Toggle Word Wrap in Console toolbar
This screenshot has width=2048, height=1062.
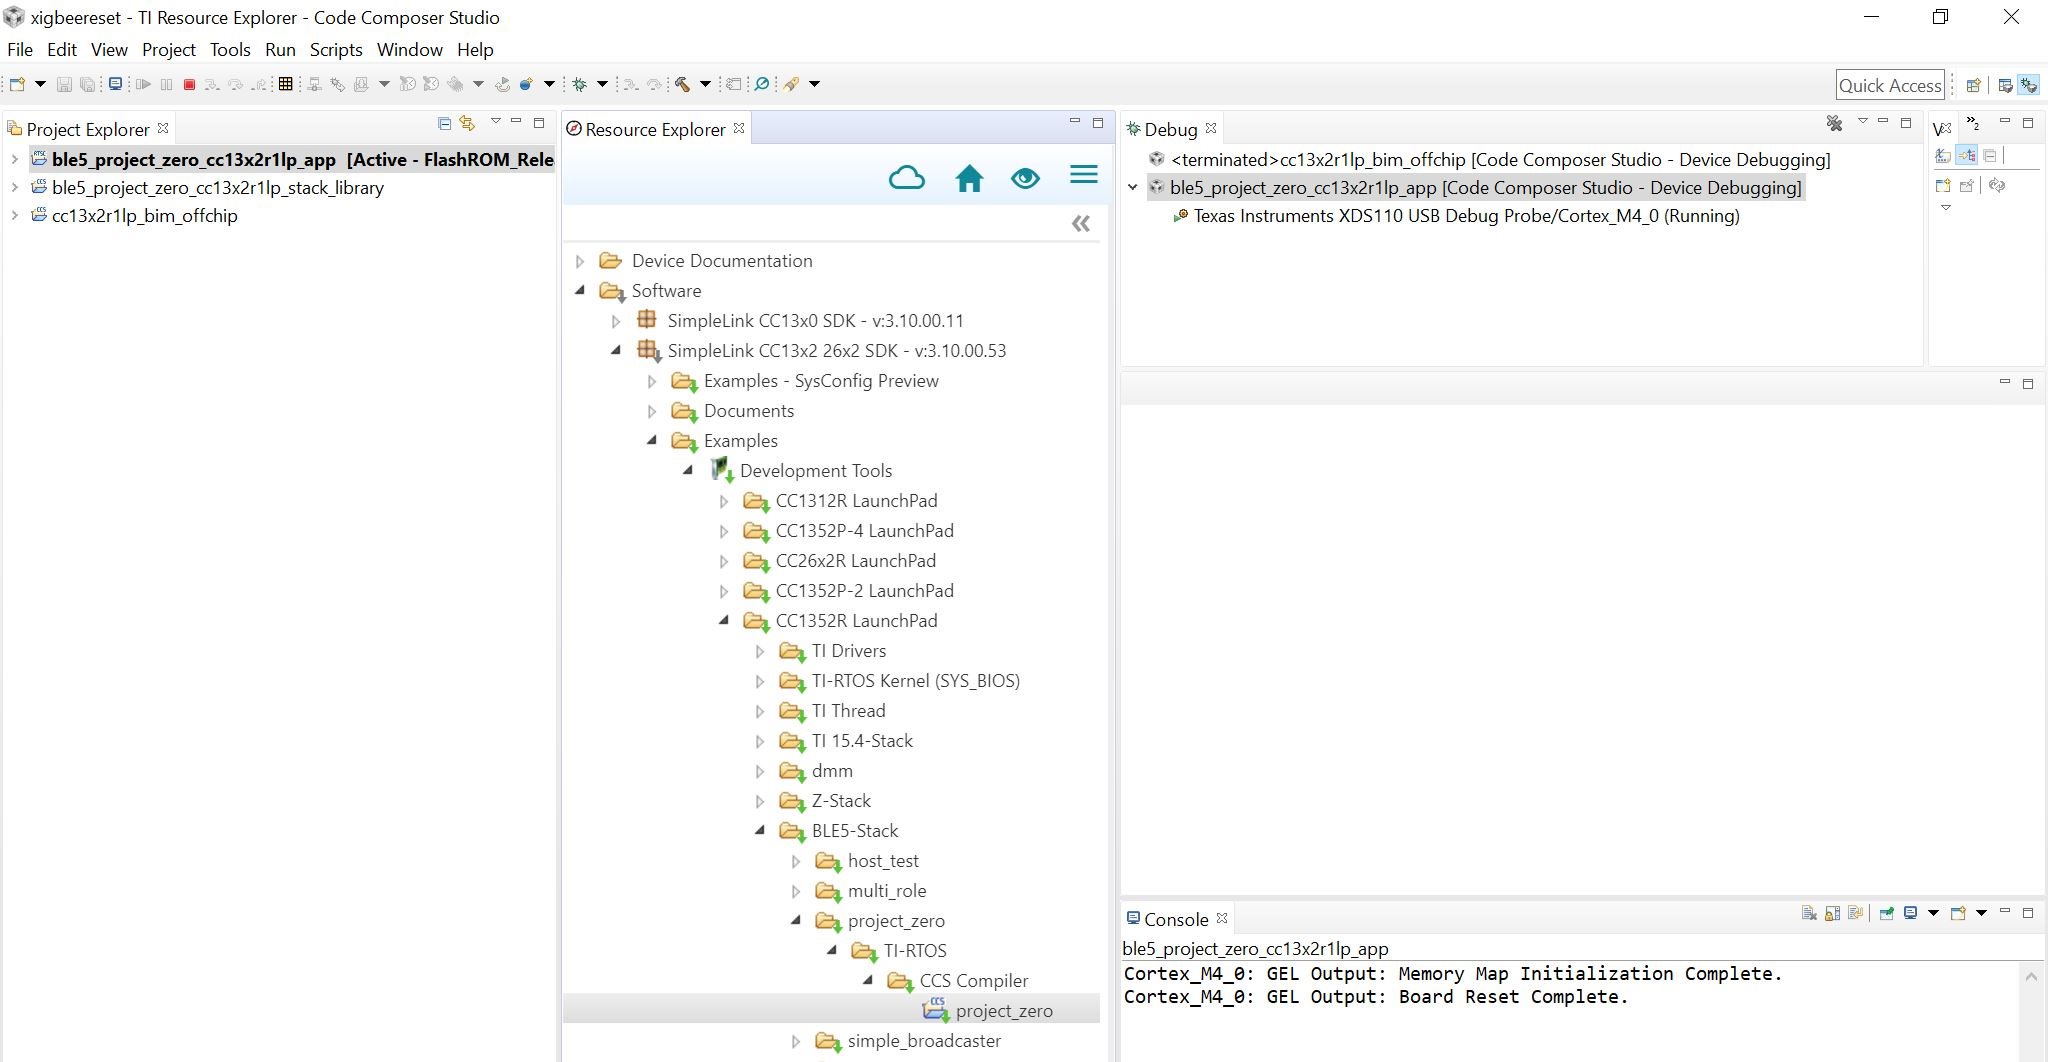pyautogui.click(x=1856, y=913)
